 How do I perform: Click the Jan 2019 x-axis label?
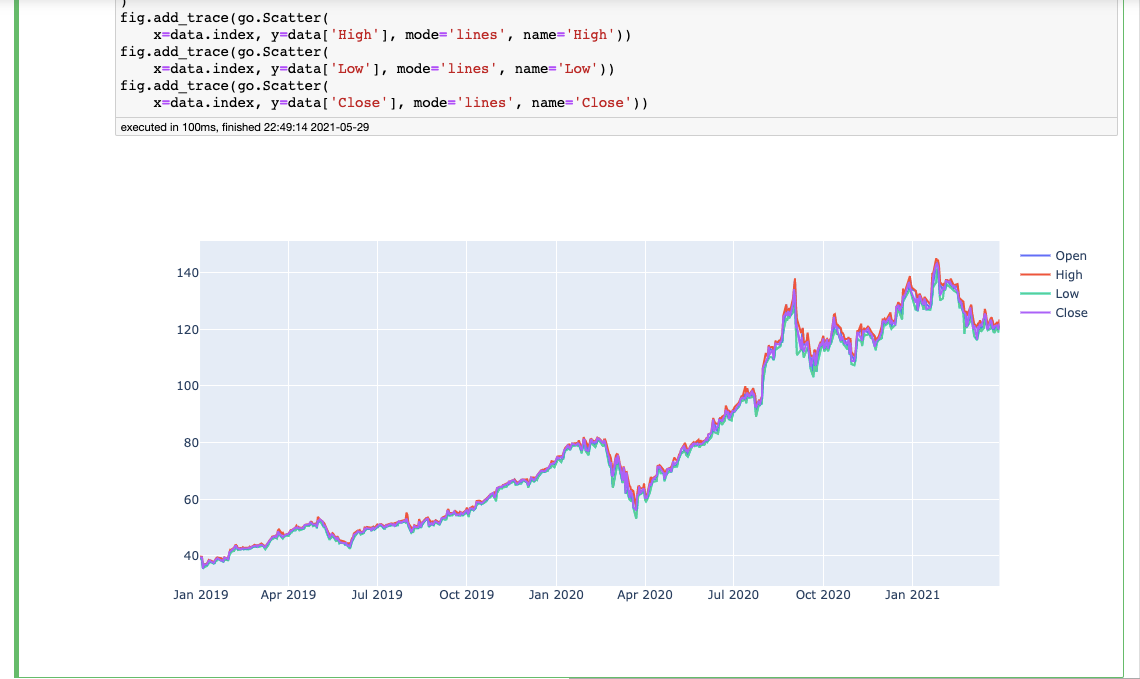[x=201, y=594]
